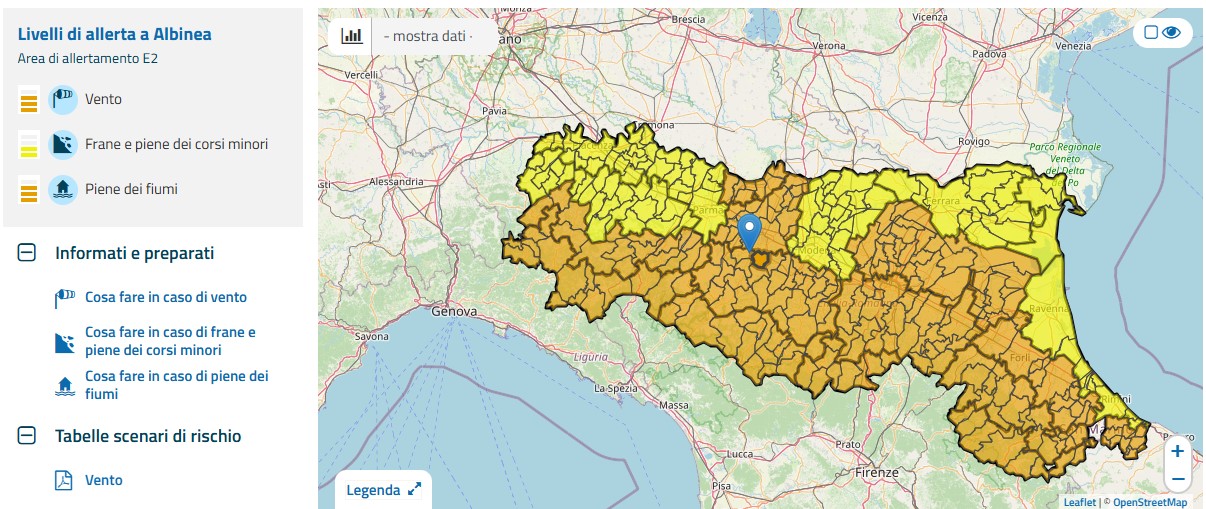Click the PDF icon next to Vento table
The image size is (1206, 509).
(x=64, y=480)
